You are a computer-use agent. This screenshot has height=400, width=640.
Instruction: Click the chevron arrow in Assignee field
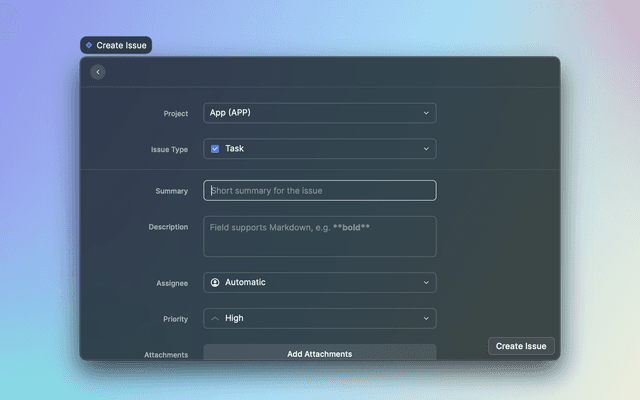[x=426, y=283]
